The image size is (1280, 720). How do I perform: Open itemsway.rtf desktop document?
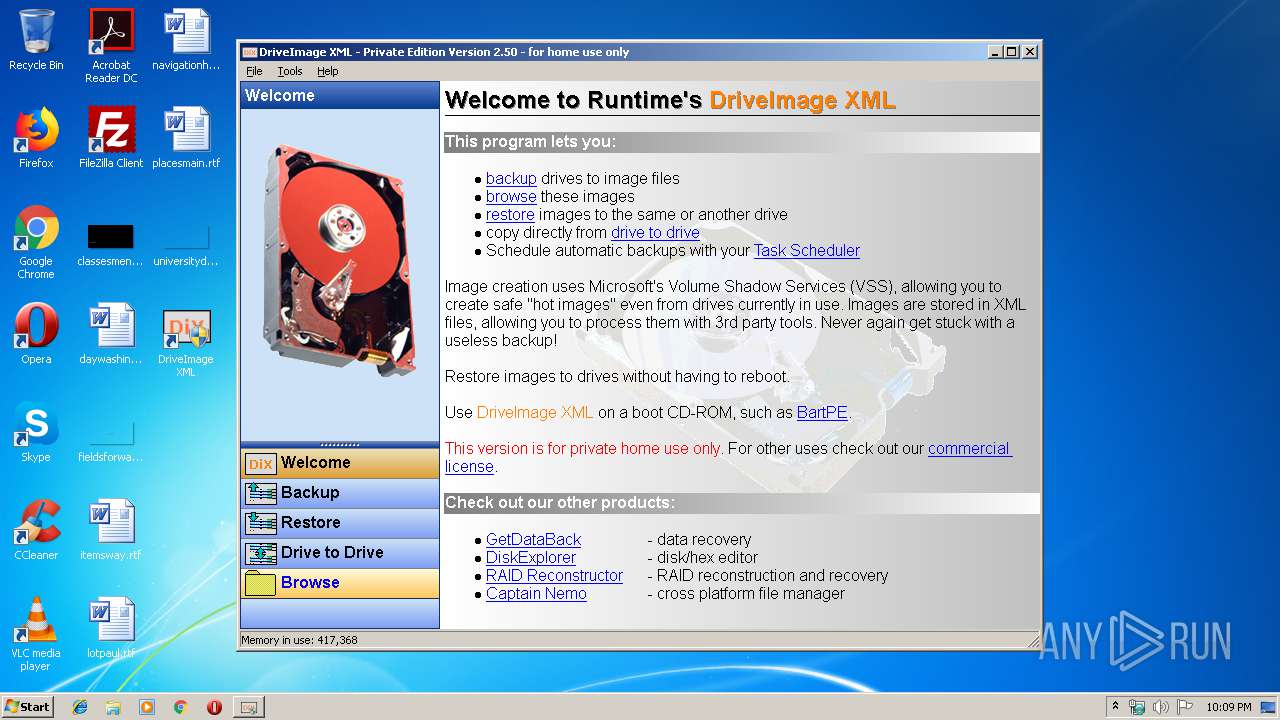(x=111, y=530)
